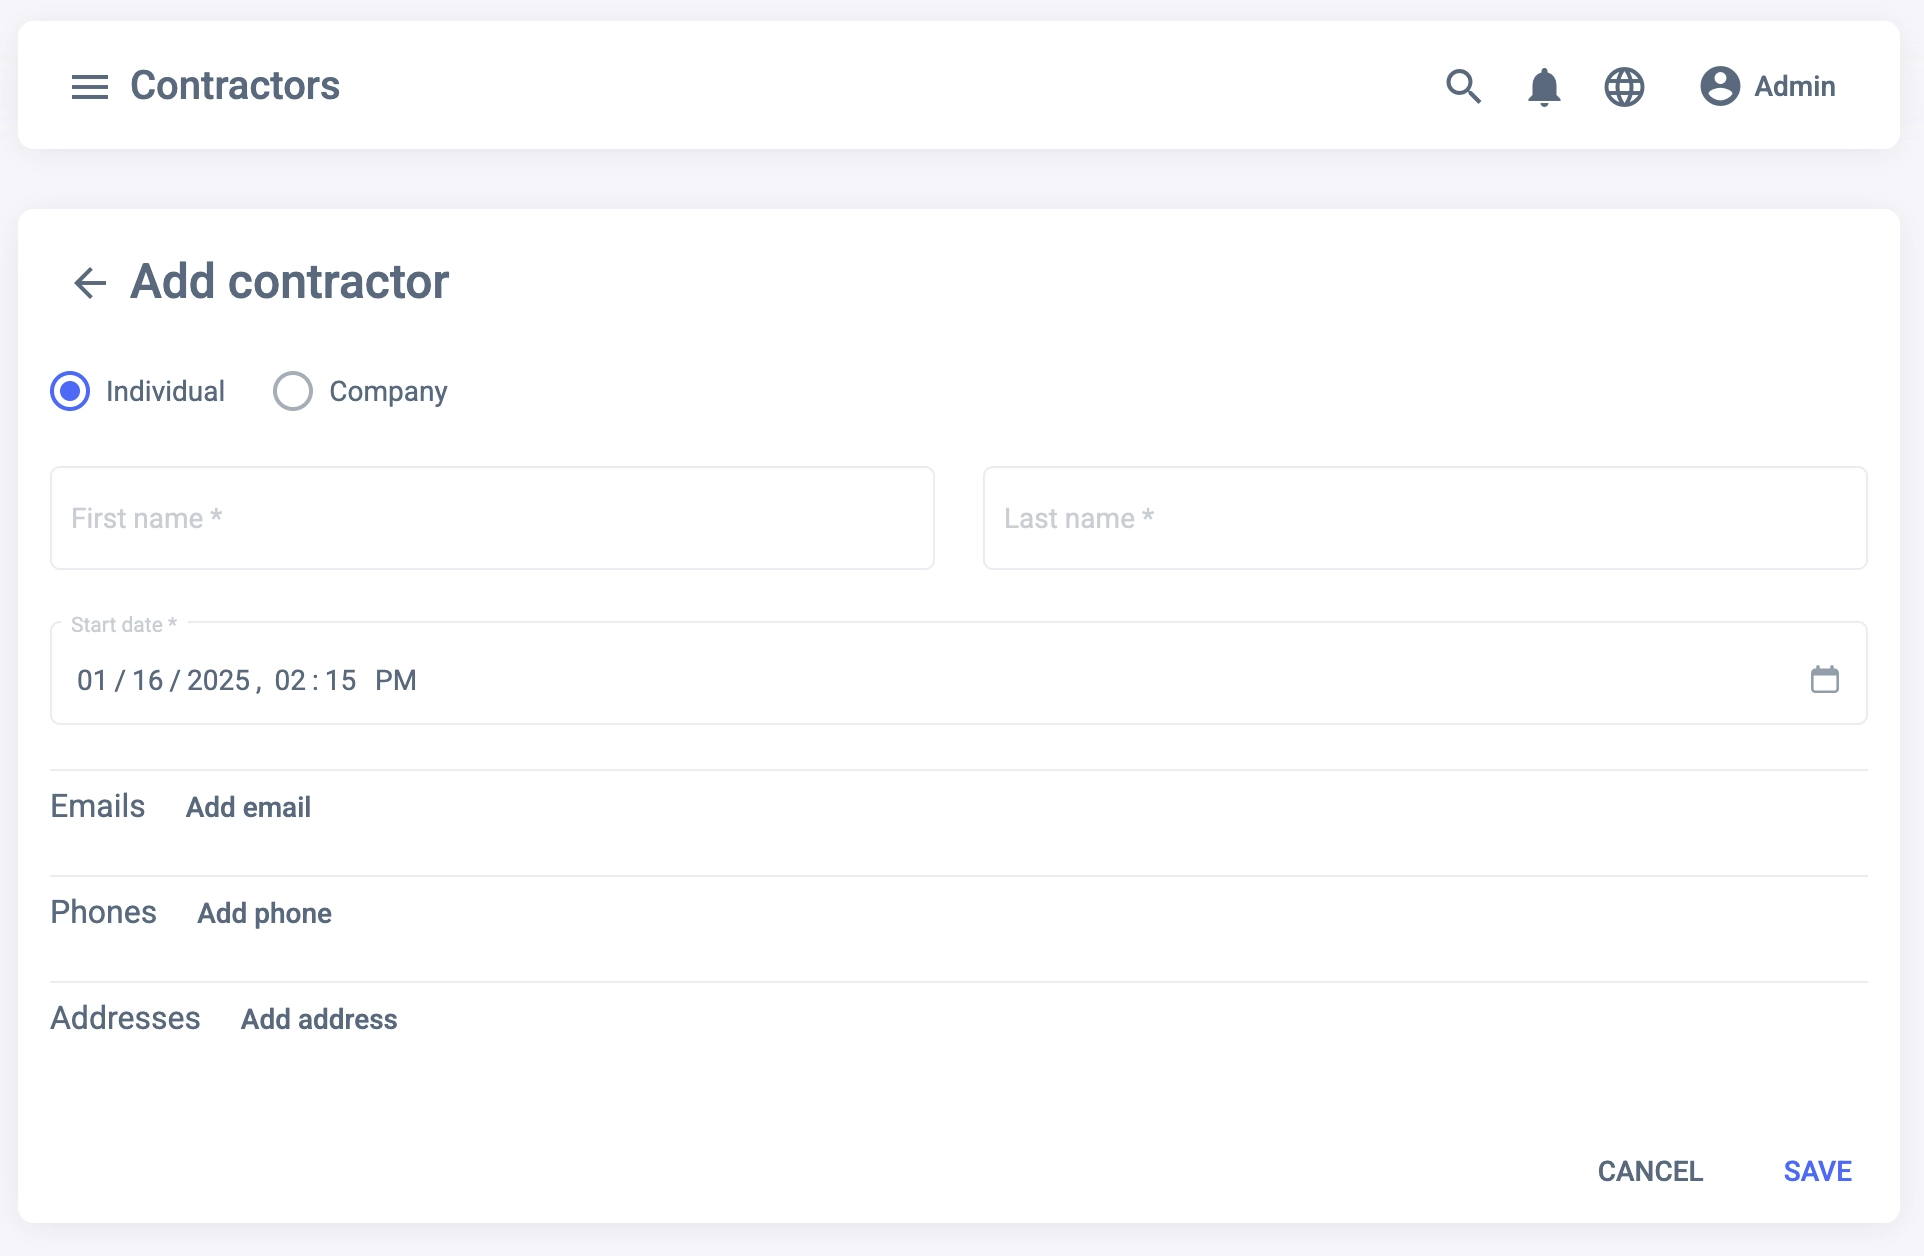Open the language globe selector
This screenshot has height=1256, width=1924.
(1624, 87)
